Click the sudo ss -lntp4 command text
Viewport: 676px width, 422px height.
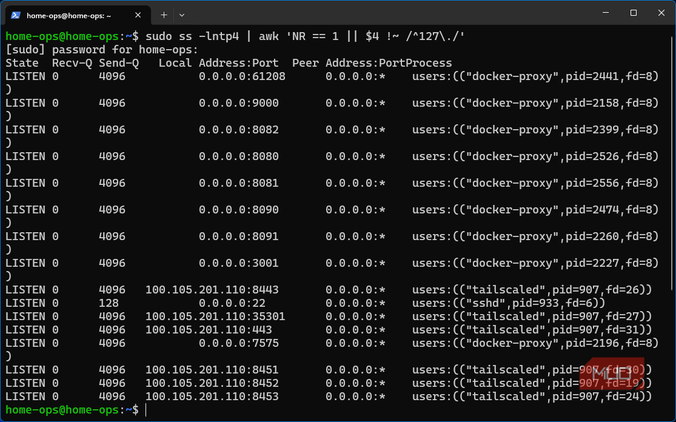[x=192, y=36]
